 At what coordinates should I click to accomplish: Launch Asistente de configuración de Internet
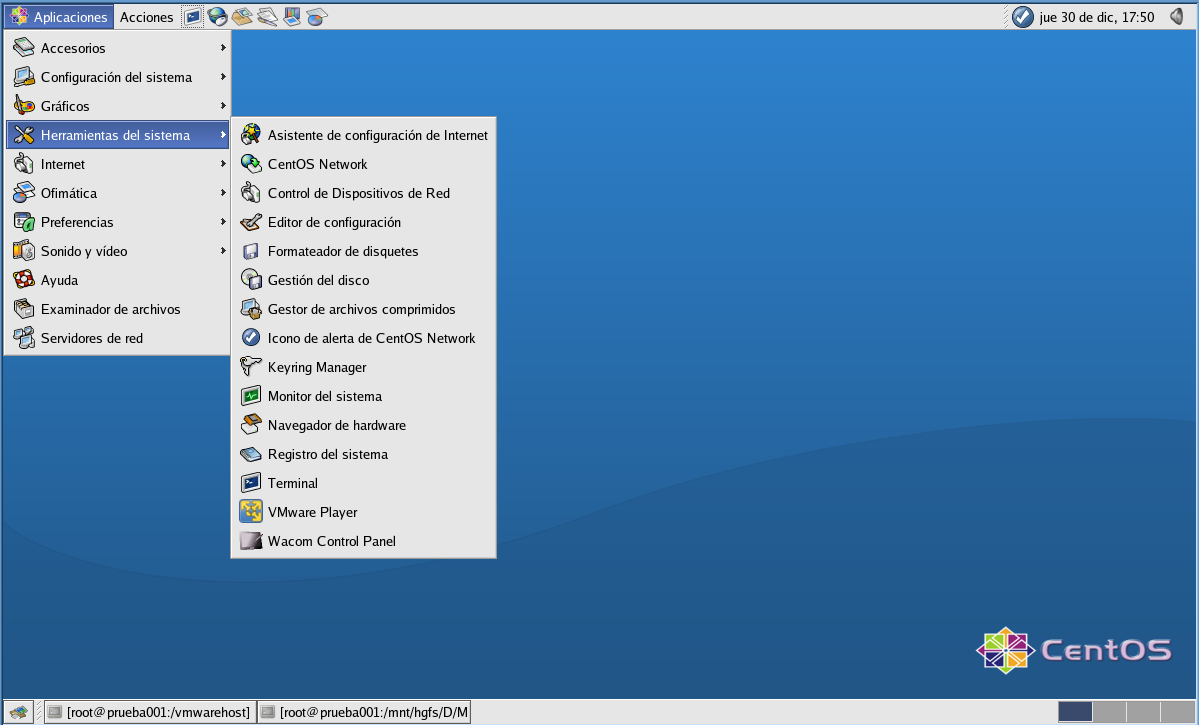[364, 135]
